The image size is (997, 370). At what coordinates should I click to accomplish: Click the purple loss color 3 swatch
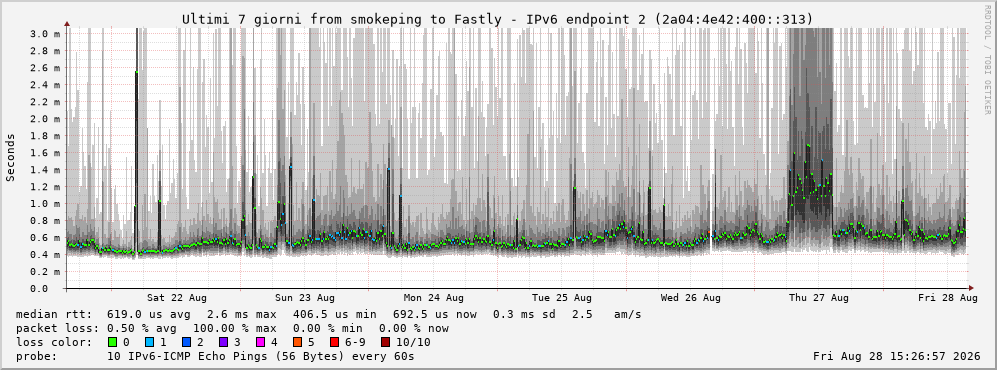(223, 342)
